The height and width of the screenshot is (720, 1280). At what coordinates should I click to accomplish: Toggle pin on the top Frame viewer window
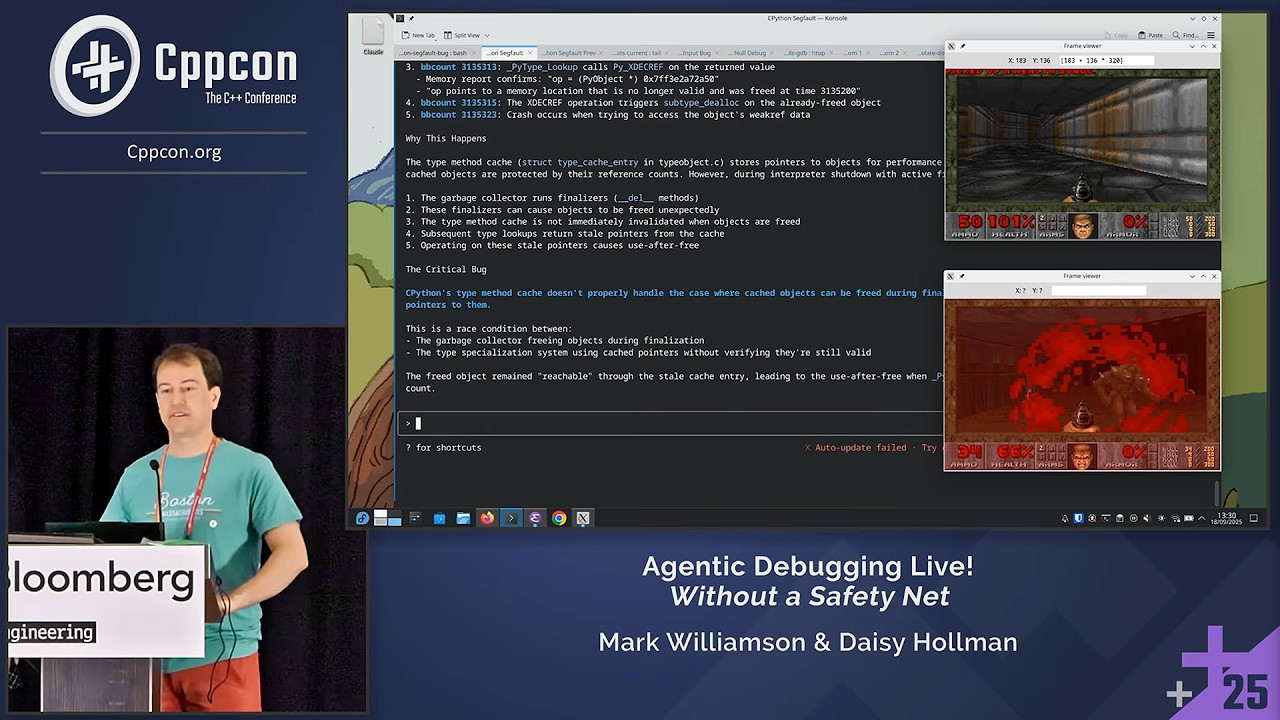(x=962, y=46)
